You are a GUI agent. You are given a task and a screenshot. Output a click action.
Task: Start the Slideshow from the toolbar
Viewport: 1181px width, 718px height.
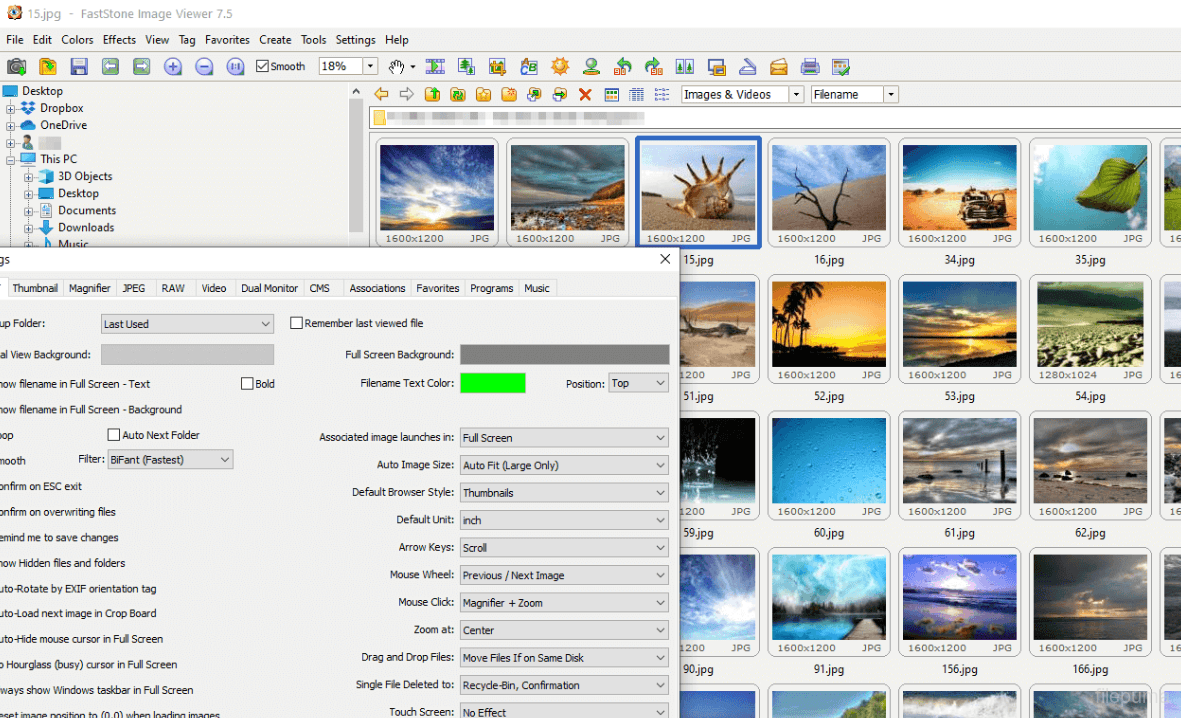436,67
